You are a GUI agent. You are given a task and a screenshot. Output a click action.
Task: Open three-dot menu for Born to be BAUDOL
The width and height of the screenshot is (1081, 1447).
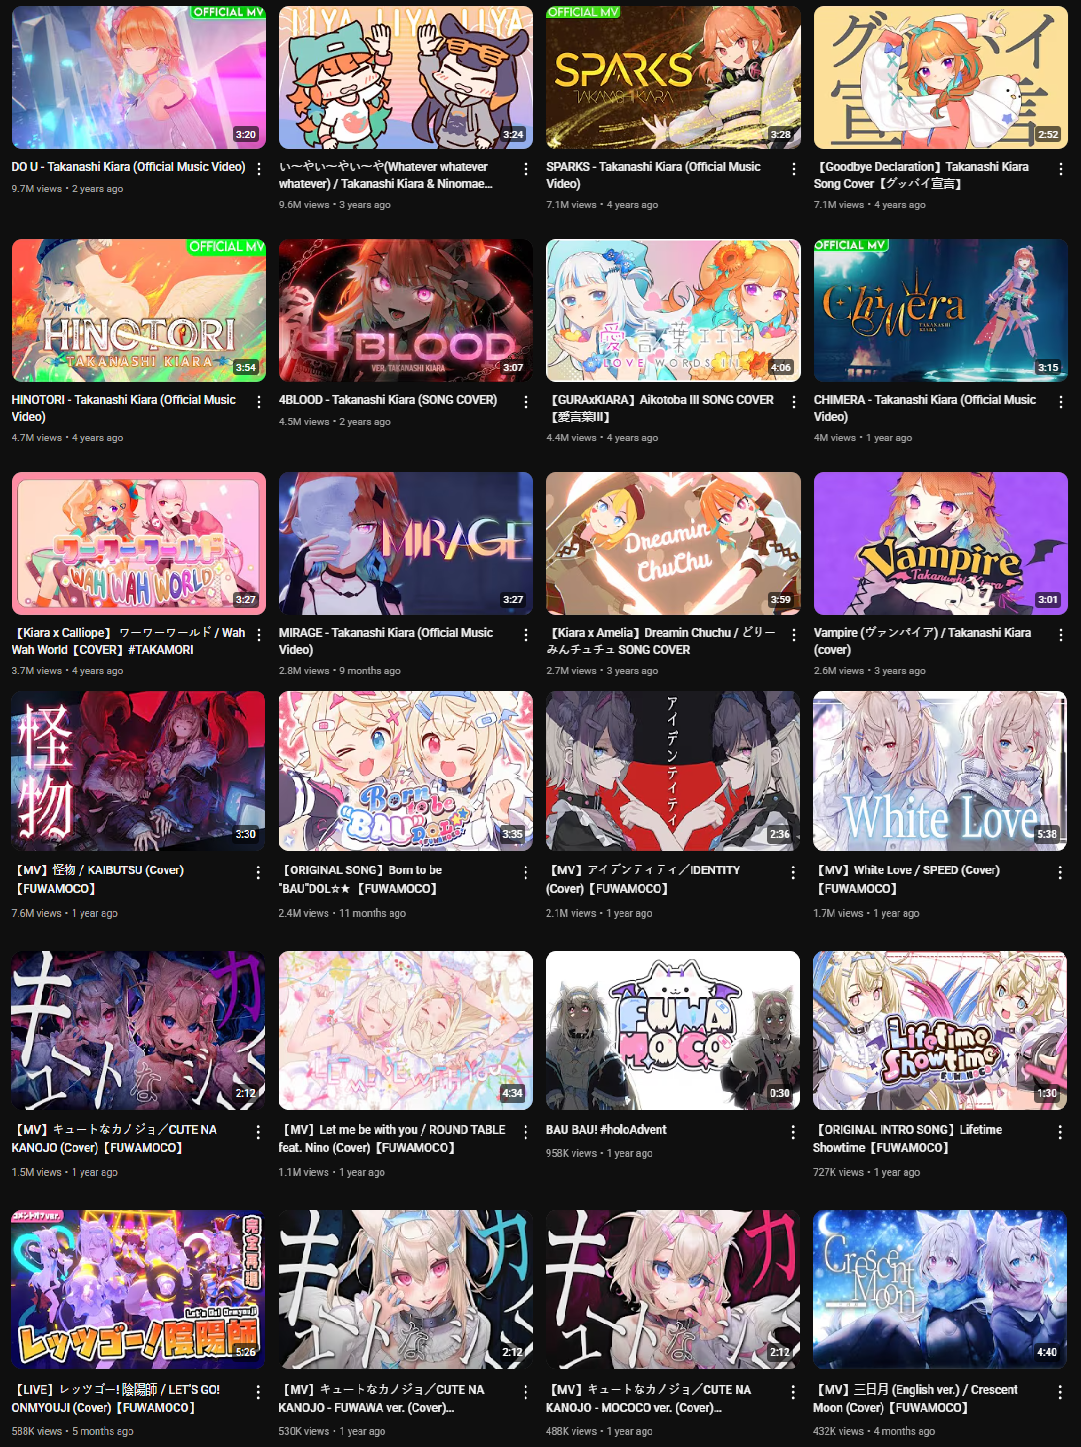pos(526,873)
